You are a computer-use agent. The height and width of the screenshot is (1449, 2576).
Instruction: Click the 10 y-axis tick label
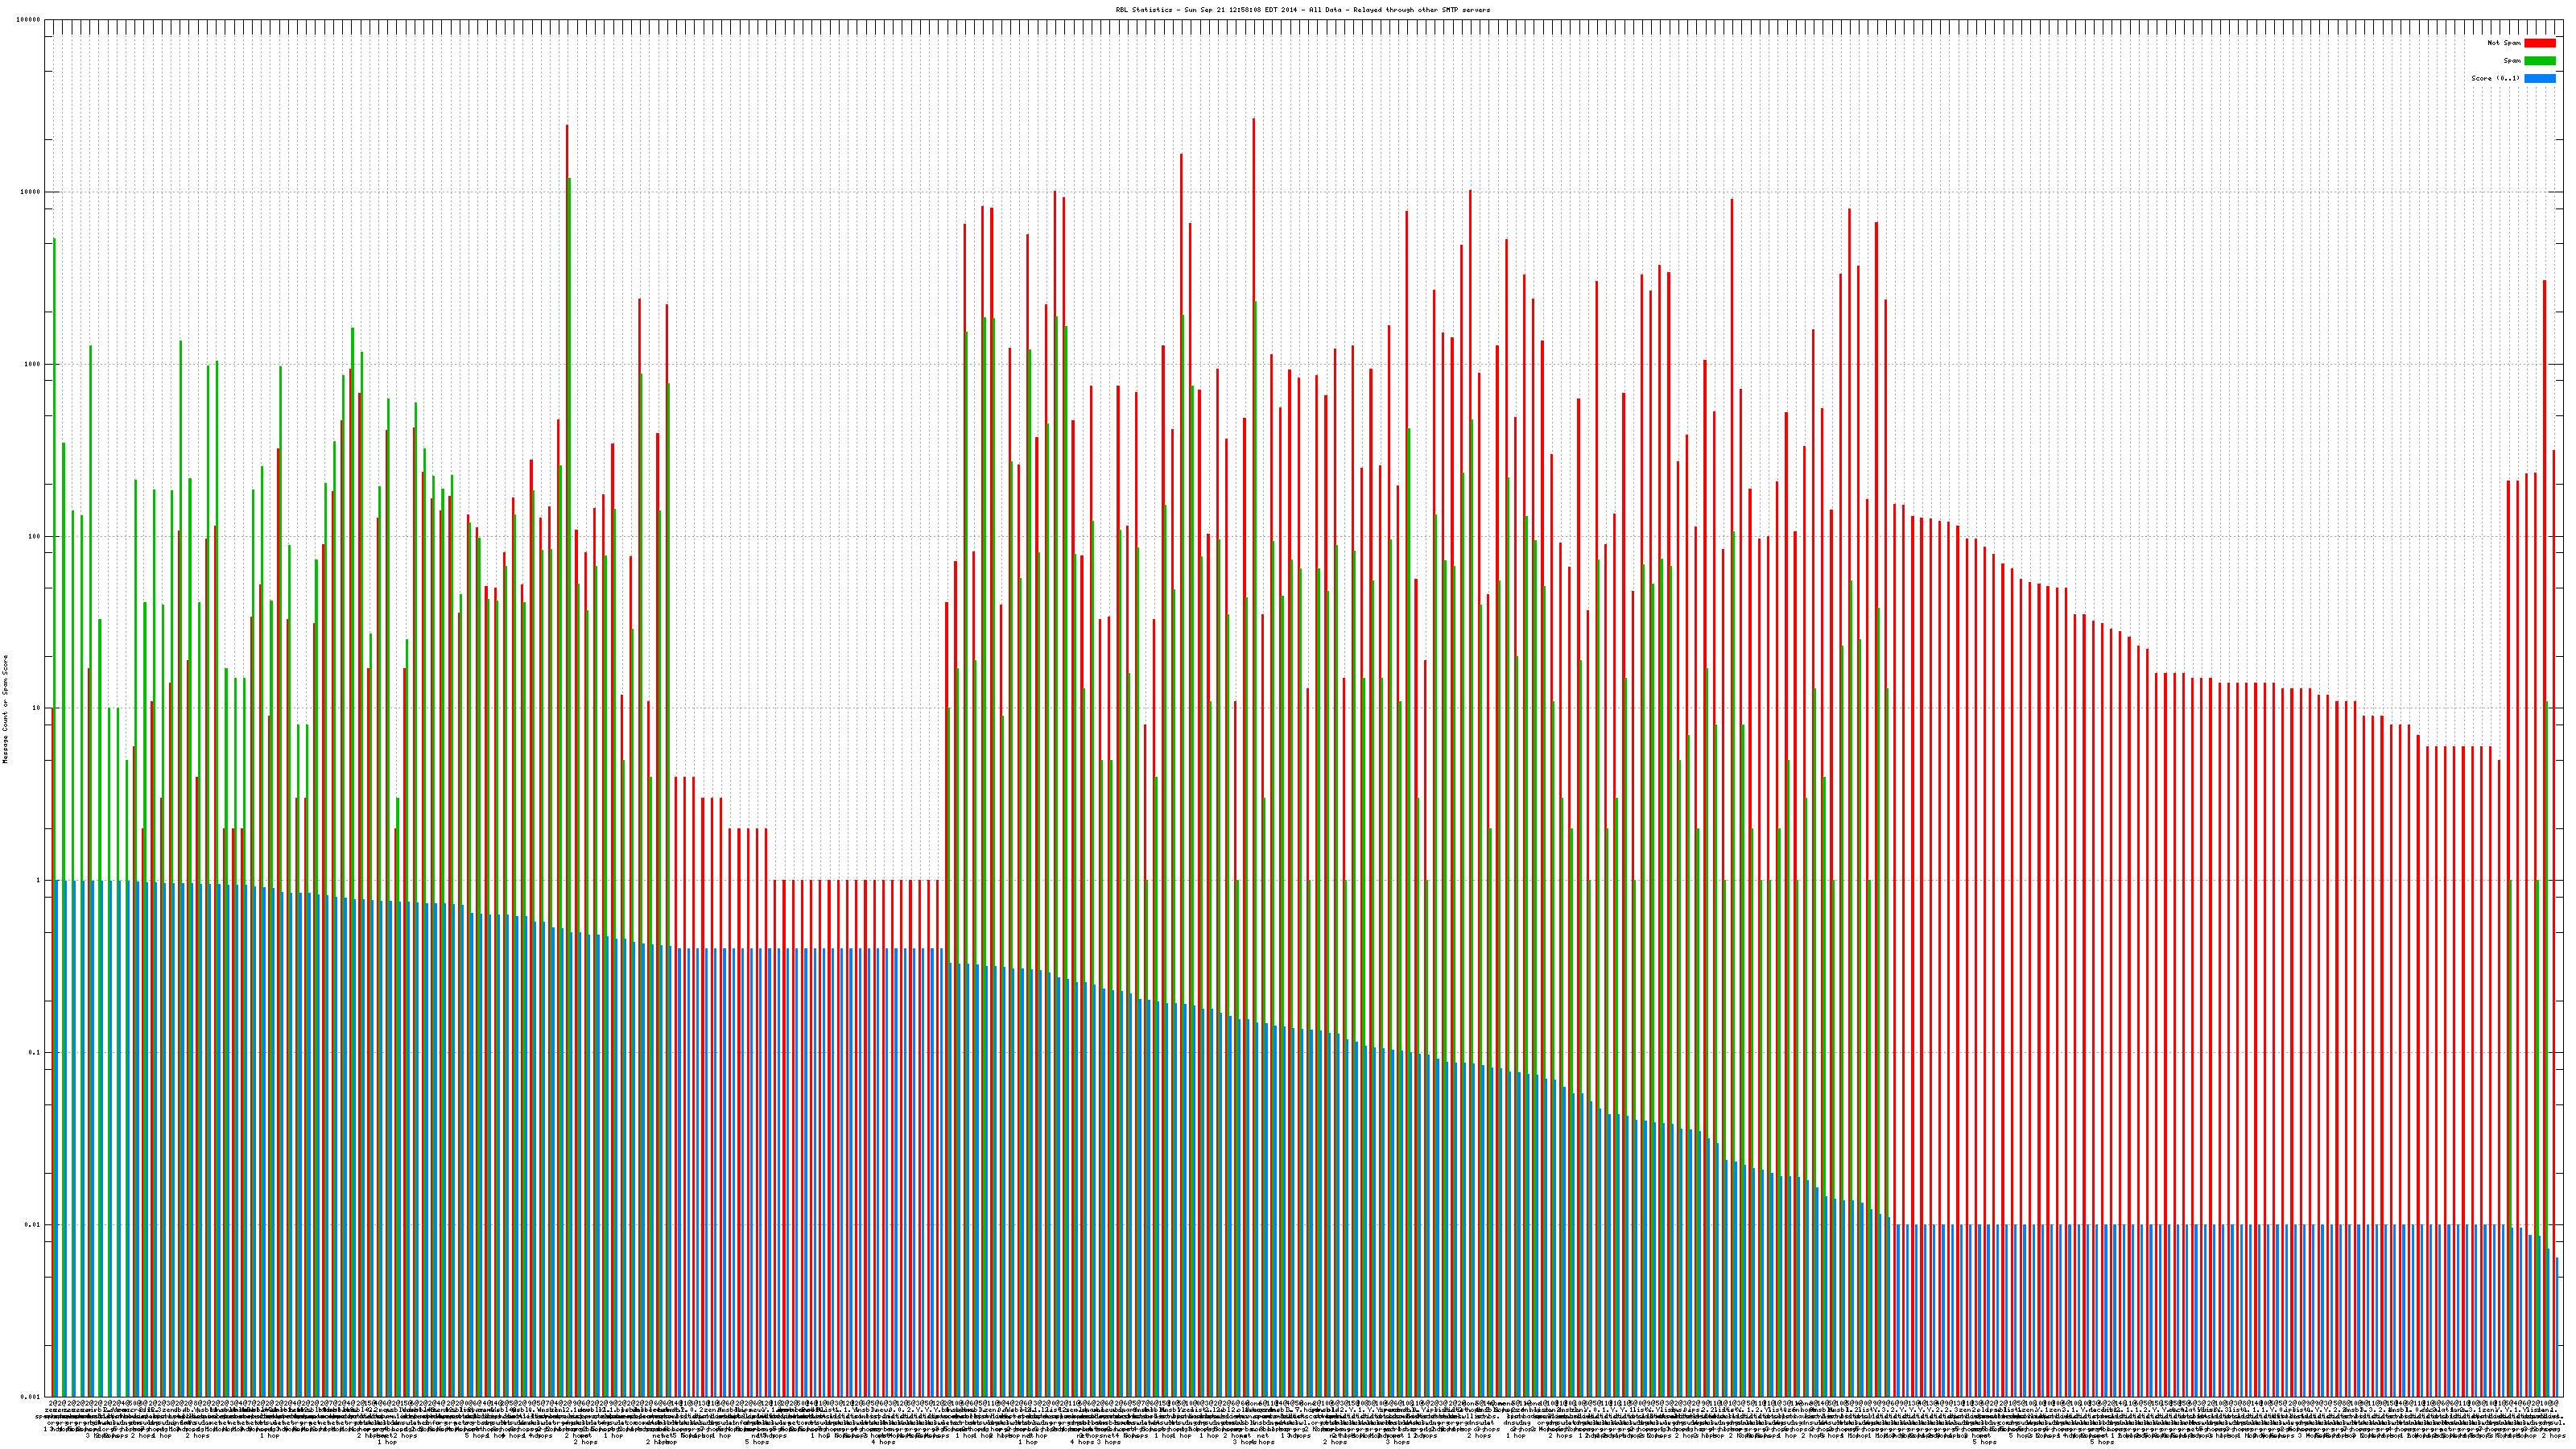tap(37, 708)
